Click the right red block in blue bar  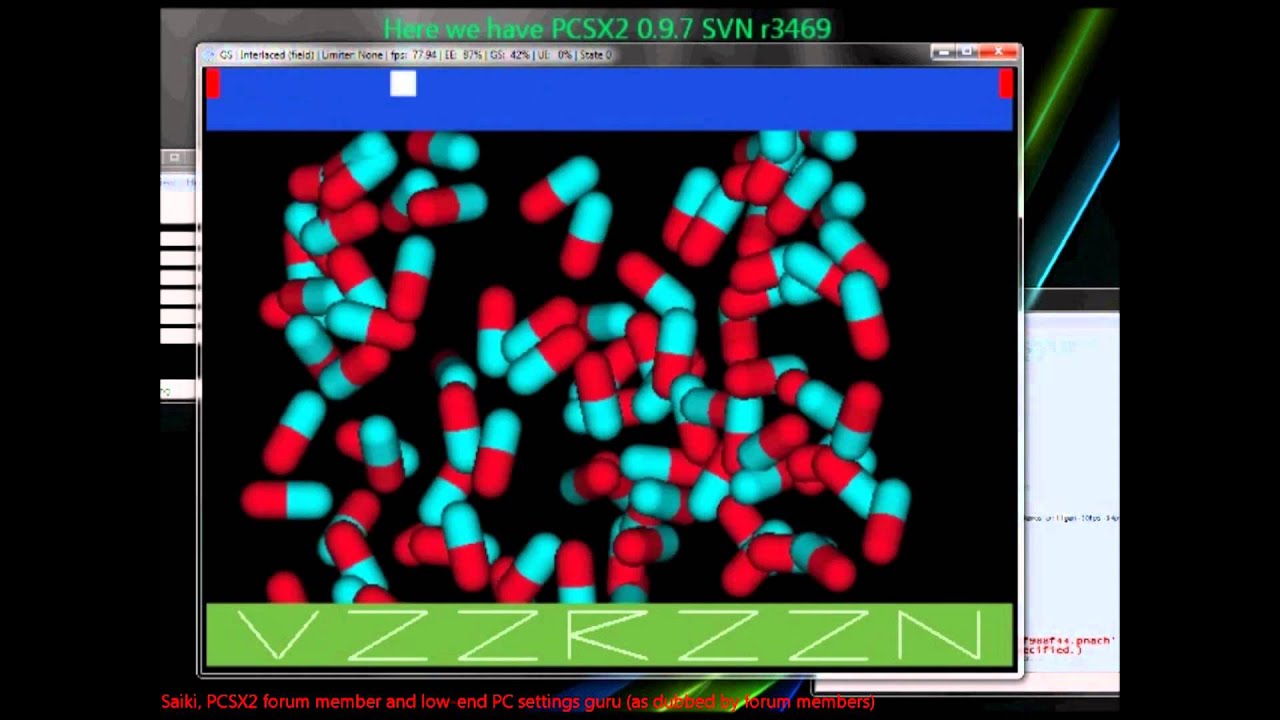click(x=1005, y=84)
